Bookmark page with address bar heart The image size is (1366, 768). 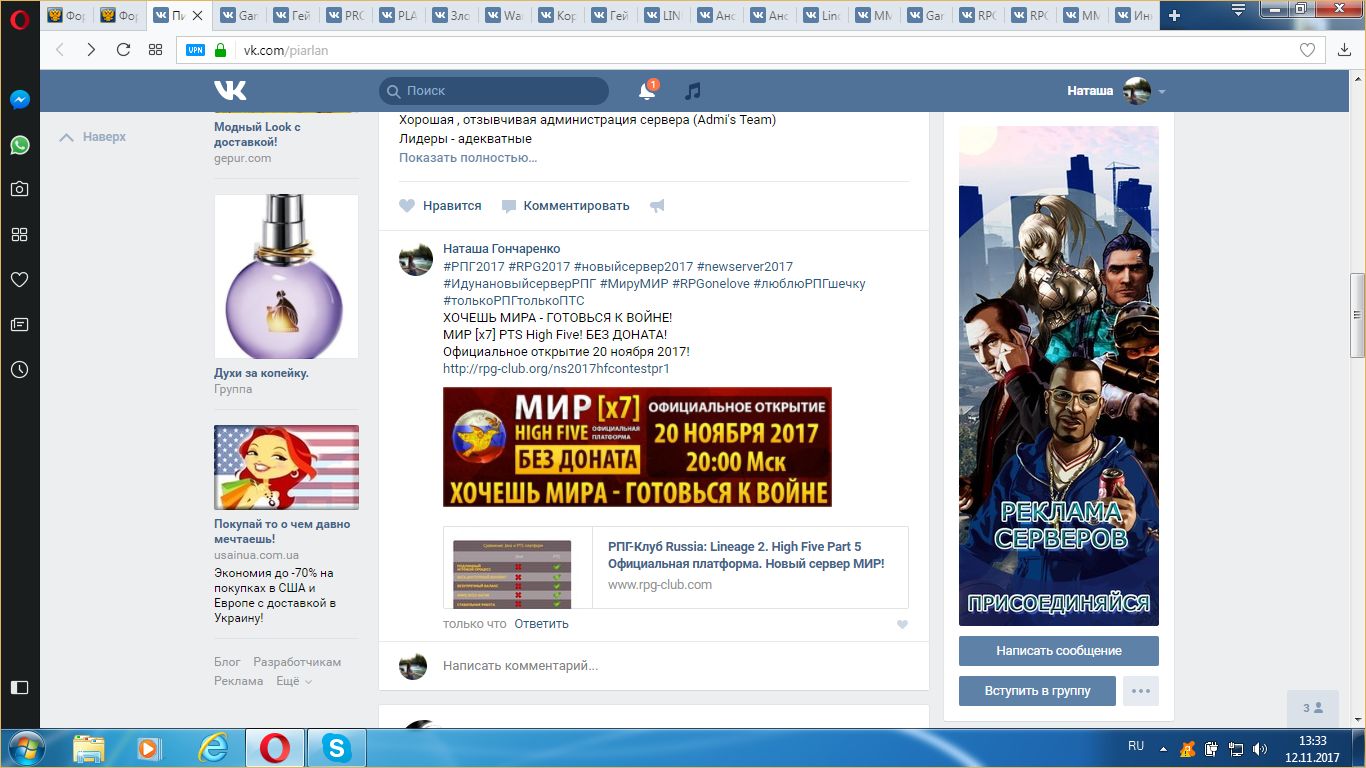[x=1307, y=50]
